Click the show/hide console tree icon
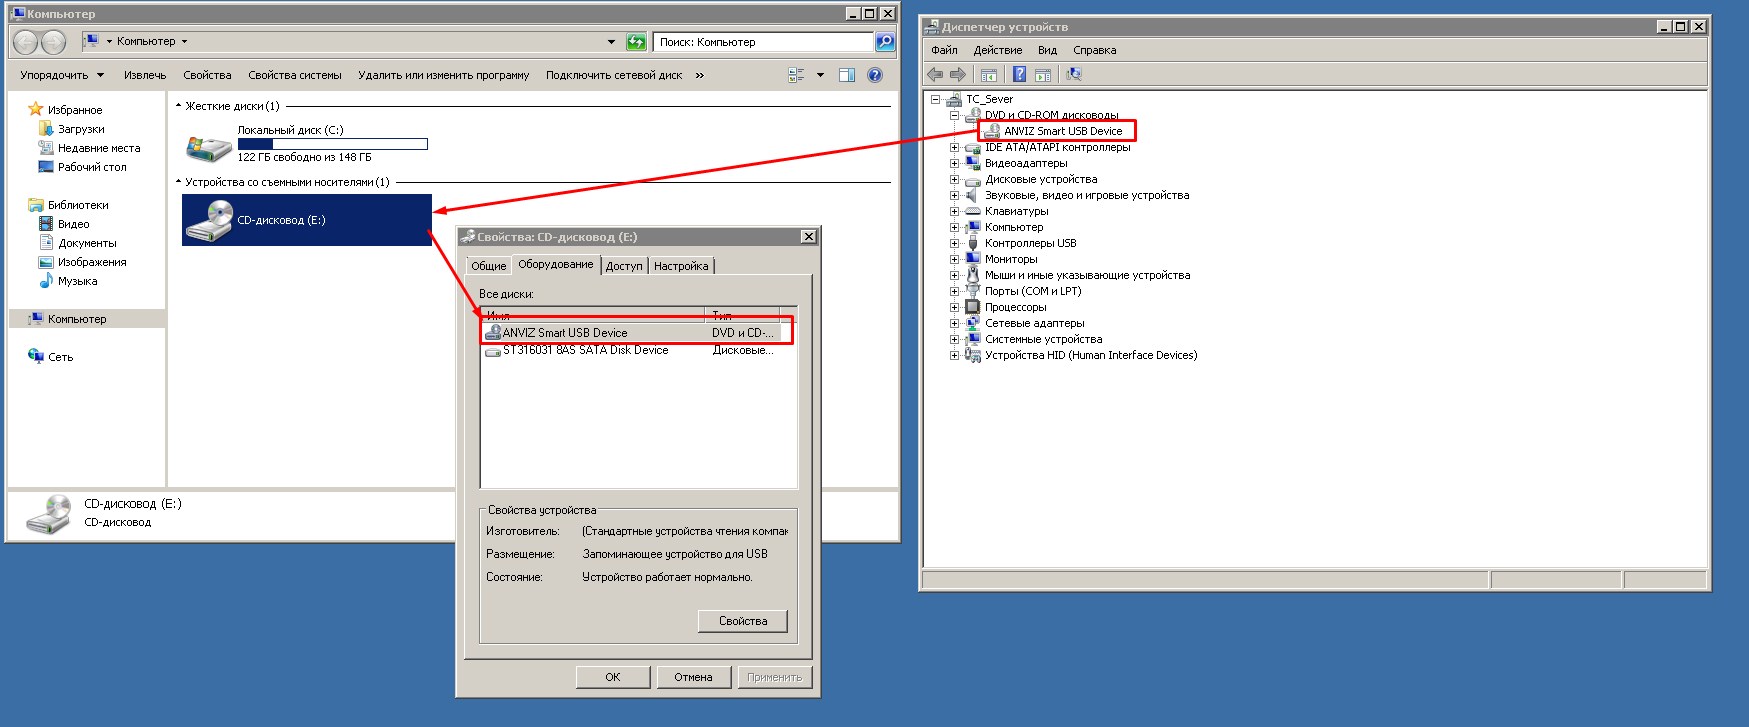Screen dimensions: 1749x727 [989, 74]
